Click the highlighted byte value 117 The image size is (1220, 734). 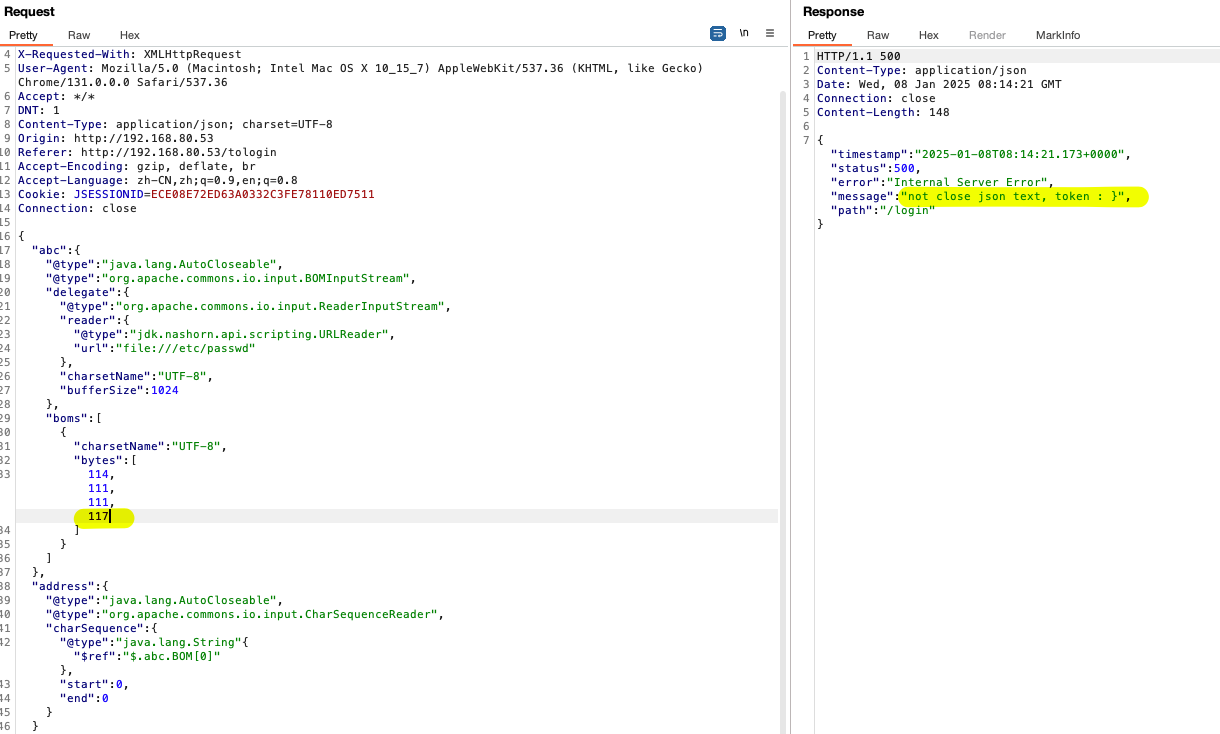coord(99,516)
